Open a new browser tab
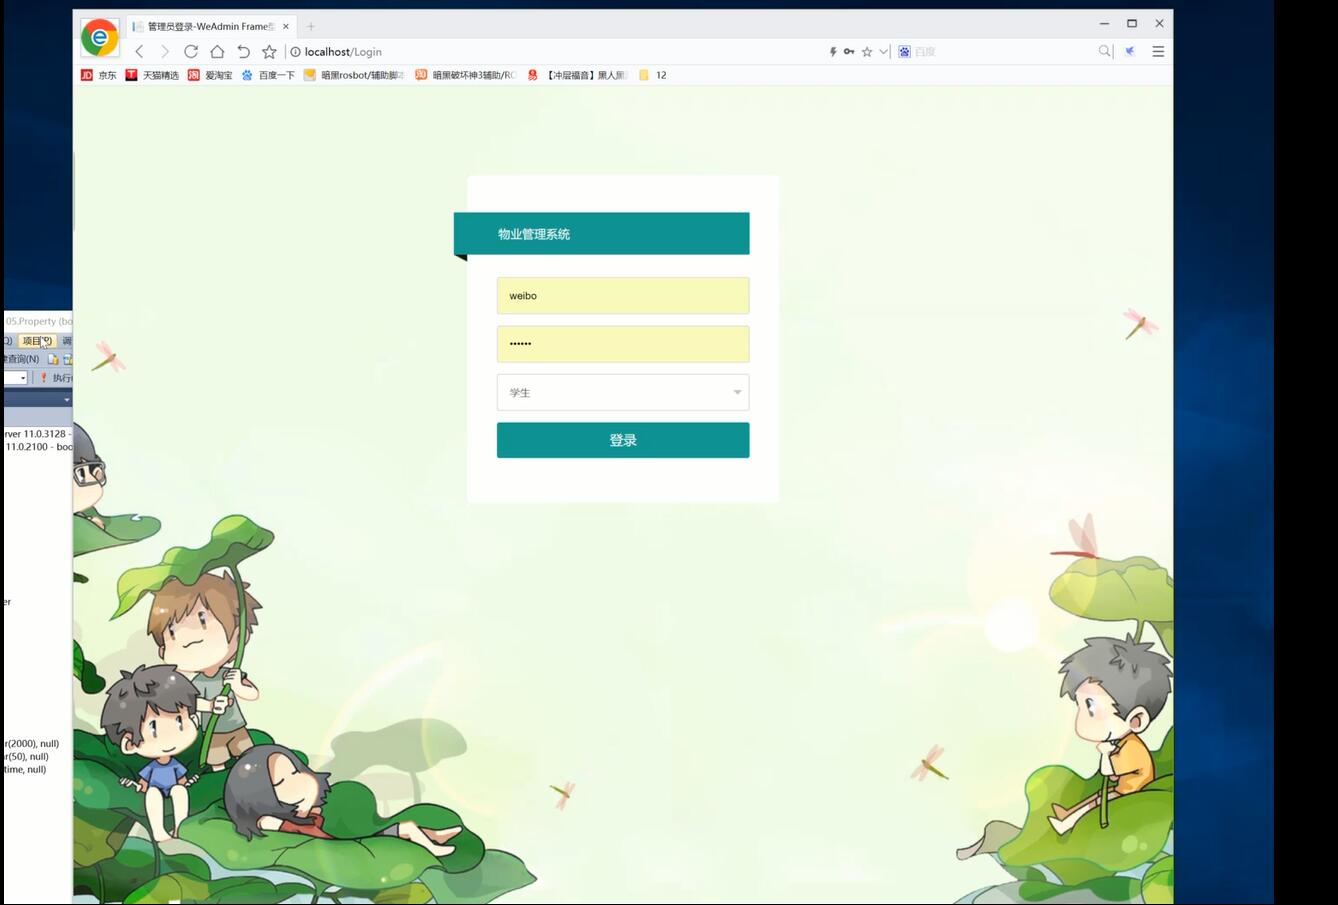 (311, 27)
